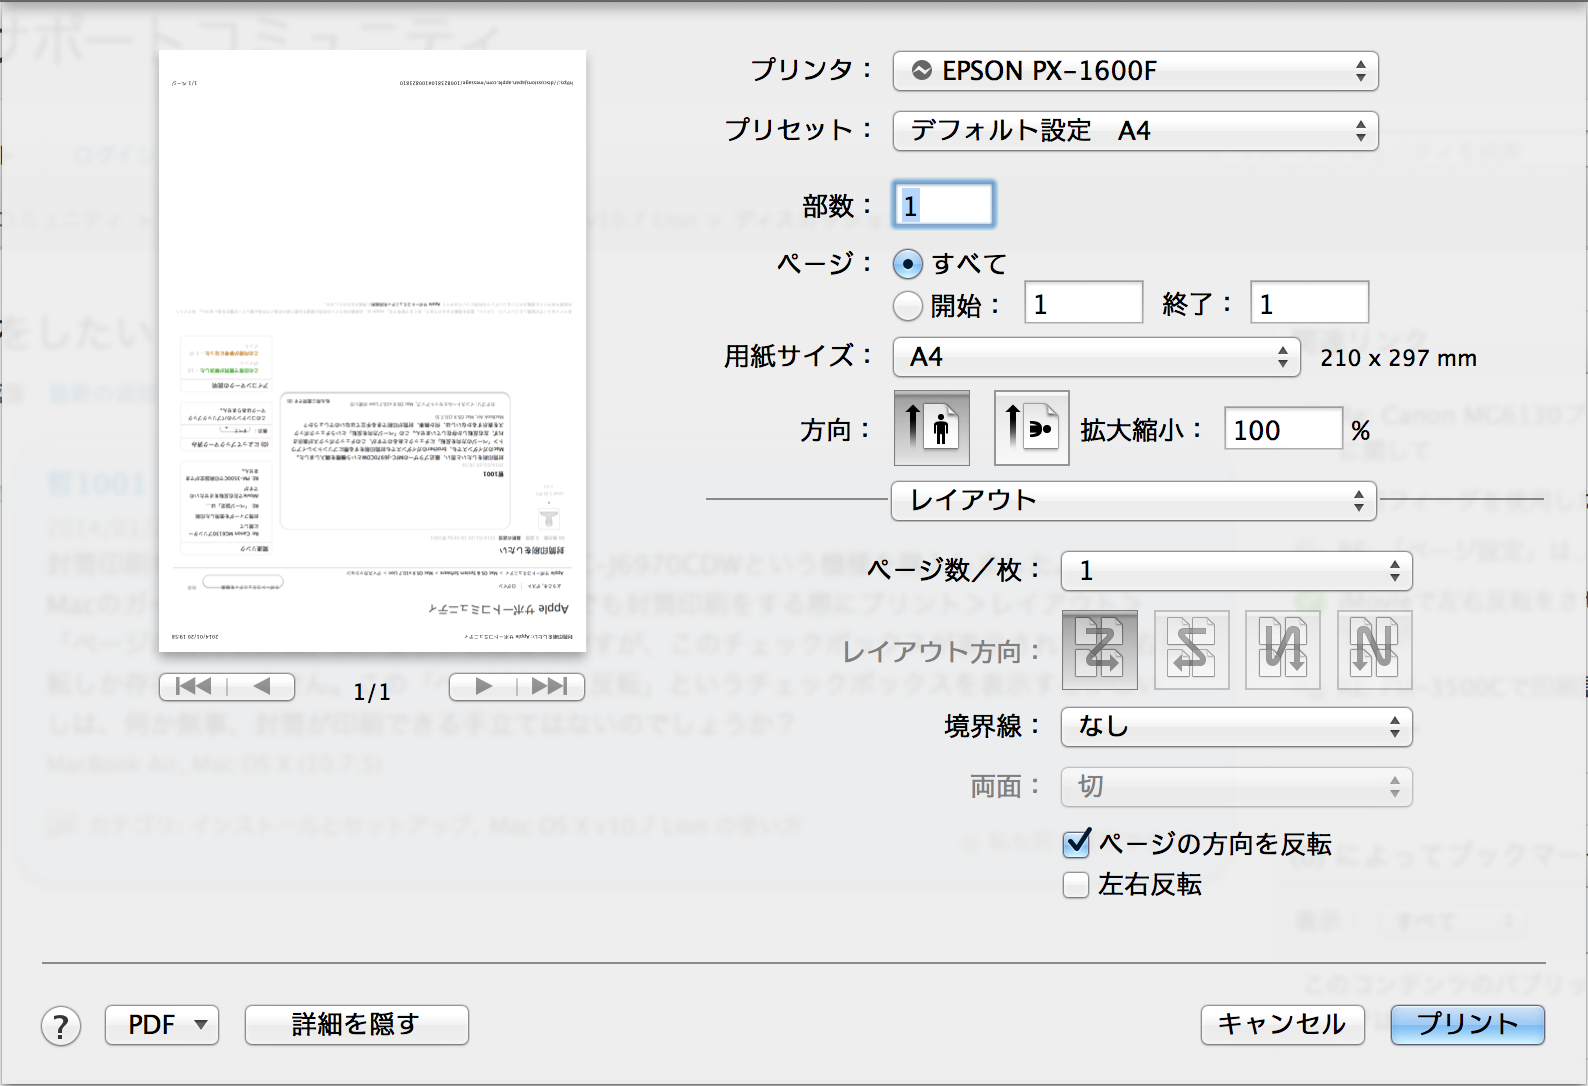The image size is (1588, 1086).
Task: Go to next preview page arrow
Action: (x=484, y=687)
